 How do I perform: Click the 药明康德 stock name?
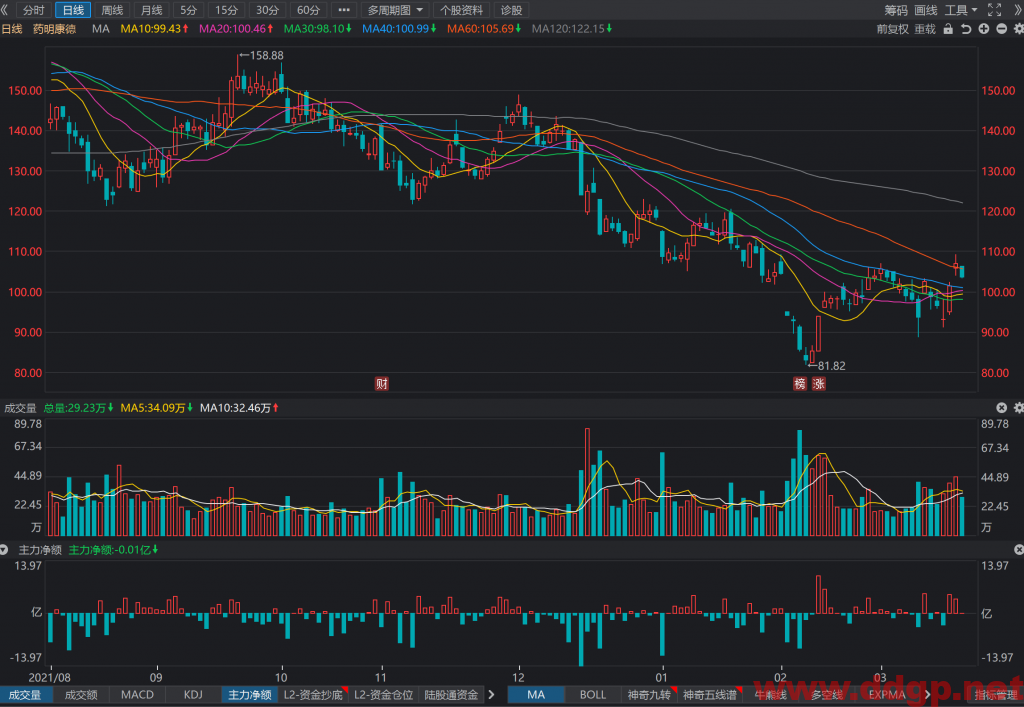54,29
